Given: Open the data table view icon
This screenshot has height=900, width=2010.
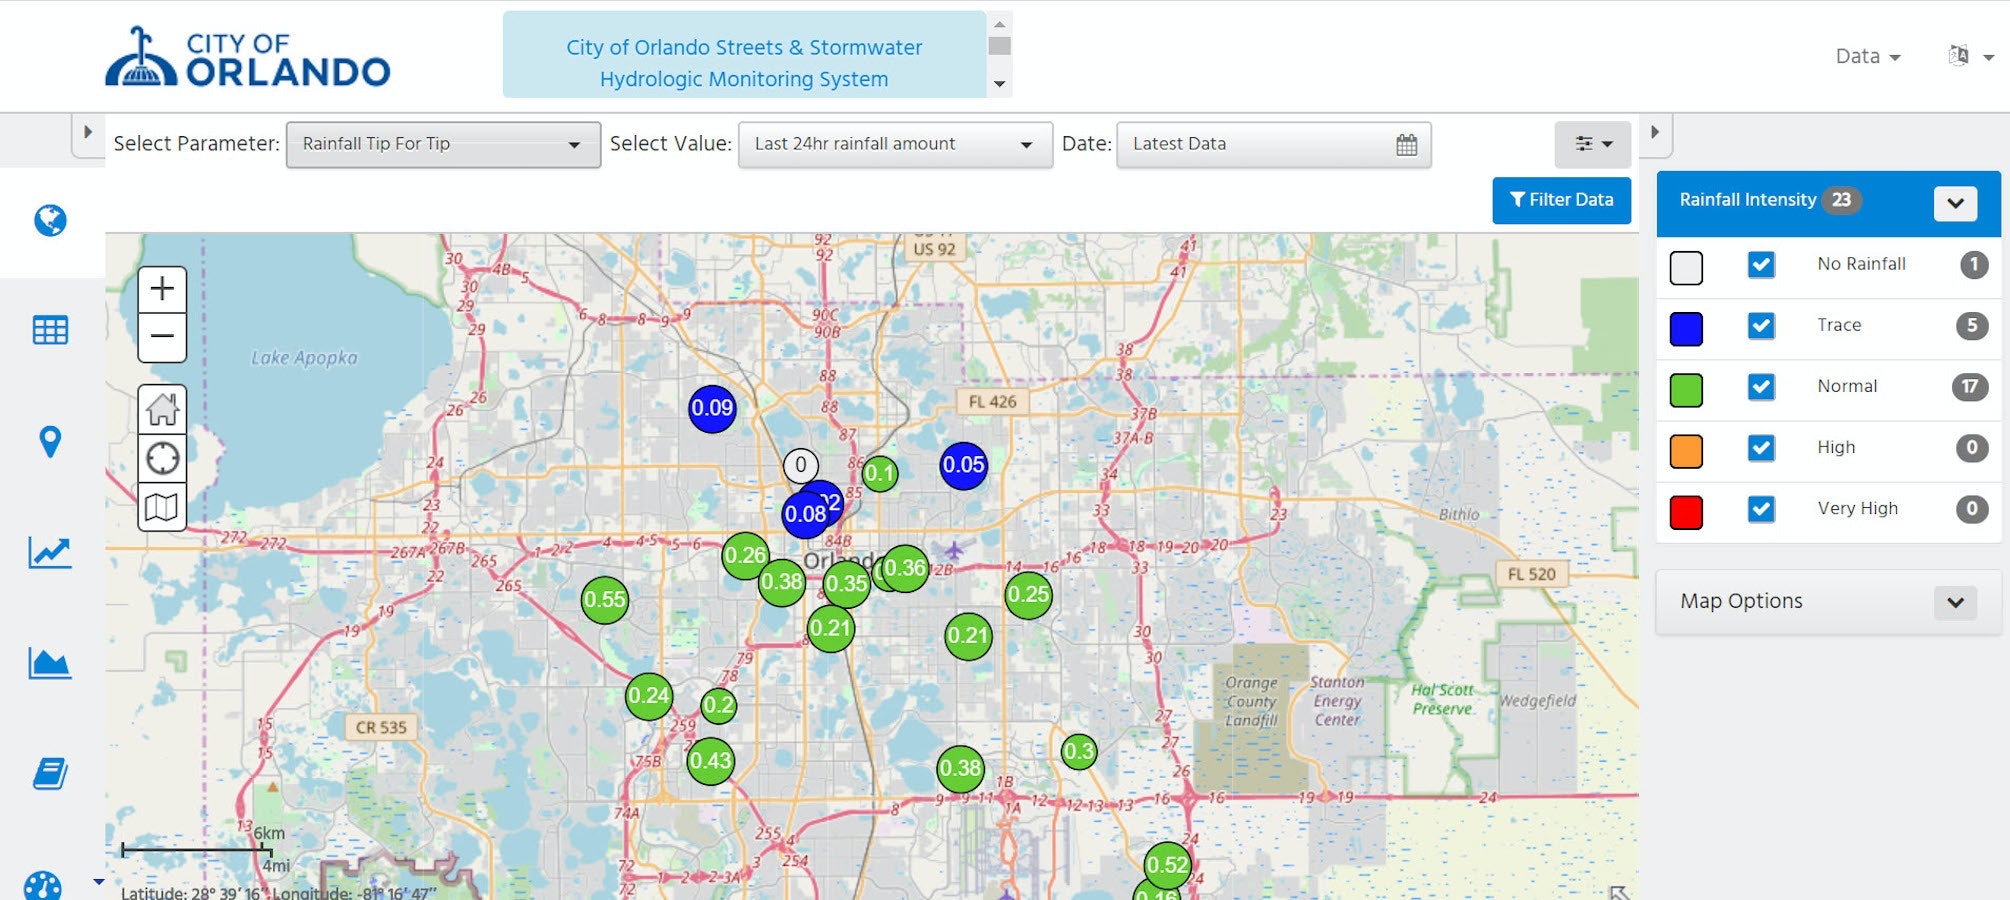Looking at the screenshot, I should click(50, 330).
